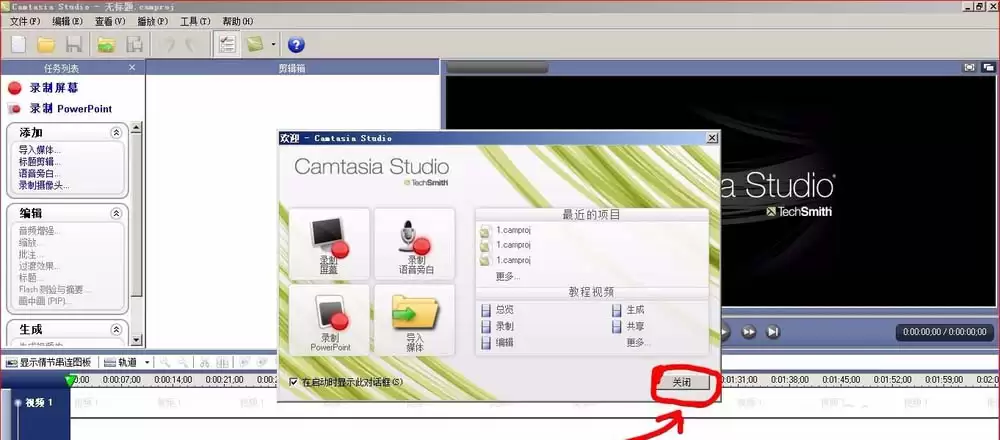1000x440 pixels.
Task: Click the scissors cut icon on the timeline toolbar
Action: [205, 362]
